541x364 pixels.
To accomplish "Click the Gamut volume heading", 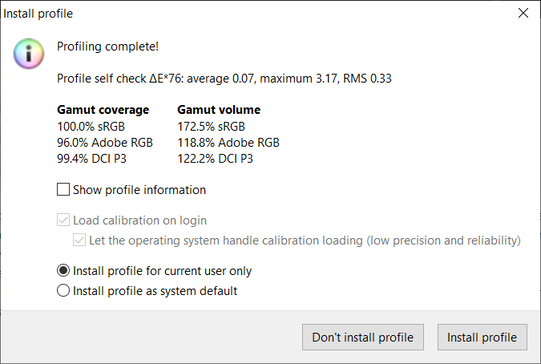I will (219, 110).
